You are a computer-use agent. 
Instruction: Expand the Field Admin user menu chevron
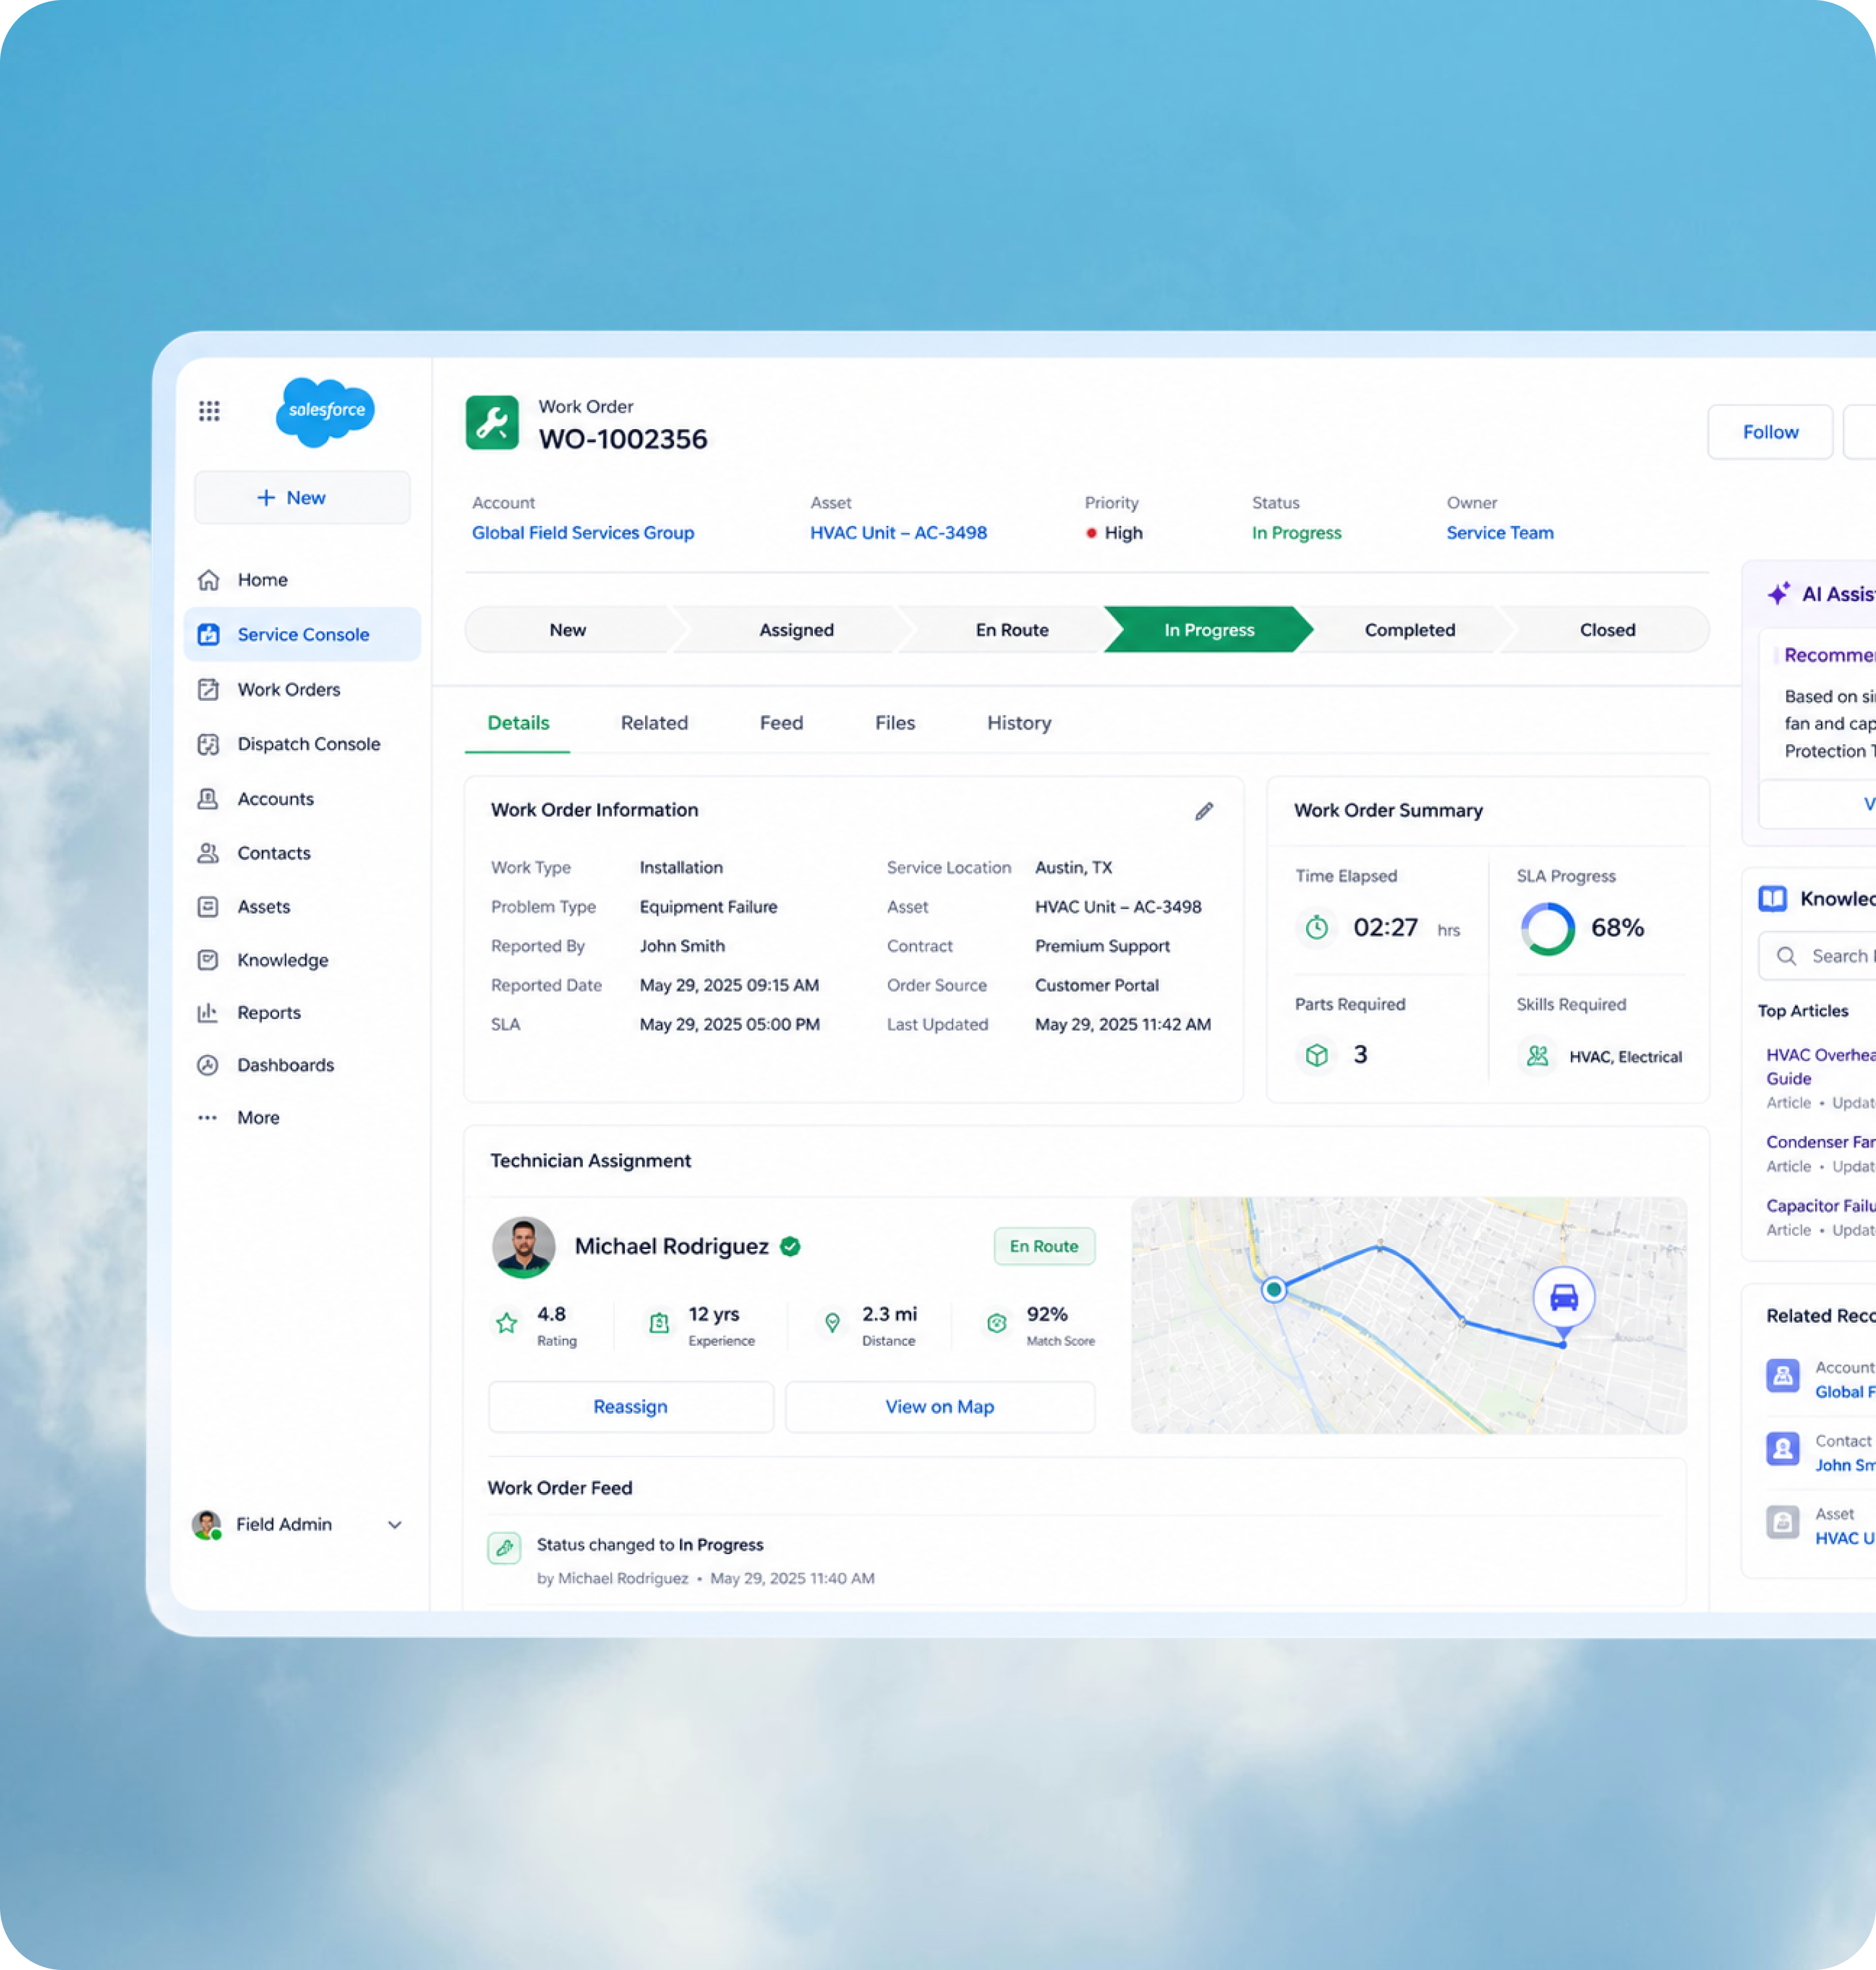pyautogui.click(x=395, y=1525)
